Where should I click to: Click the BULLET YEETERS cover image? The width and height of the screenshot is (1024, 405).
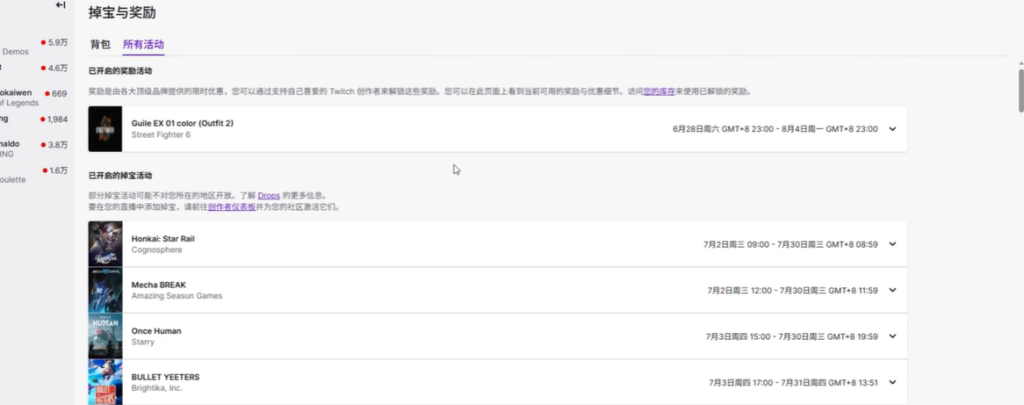(x=105, y=382)
